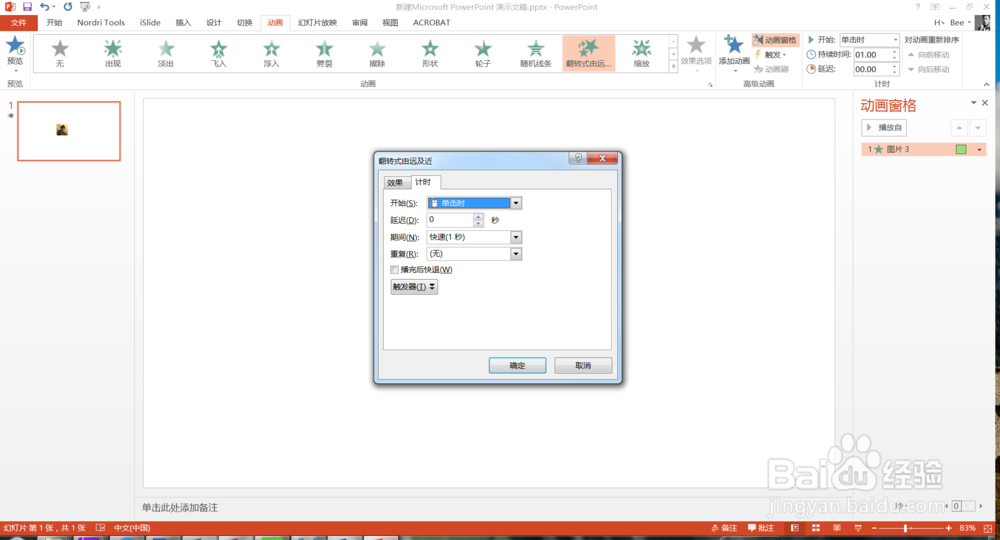
Task: Switch to the 开始 home tab
Action: click(54, 22)
